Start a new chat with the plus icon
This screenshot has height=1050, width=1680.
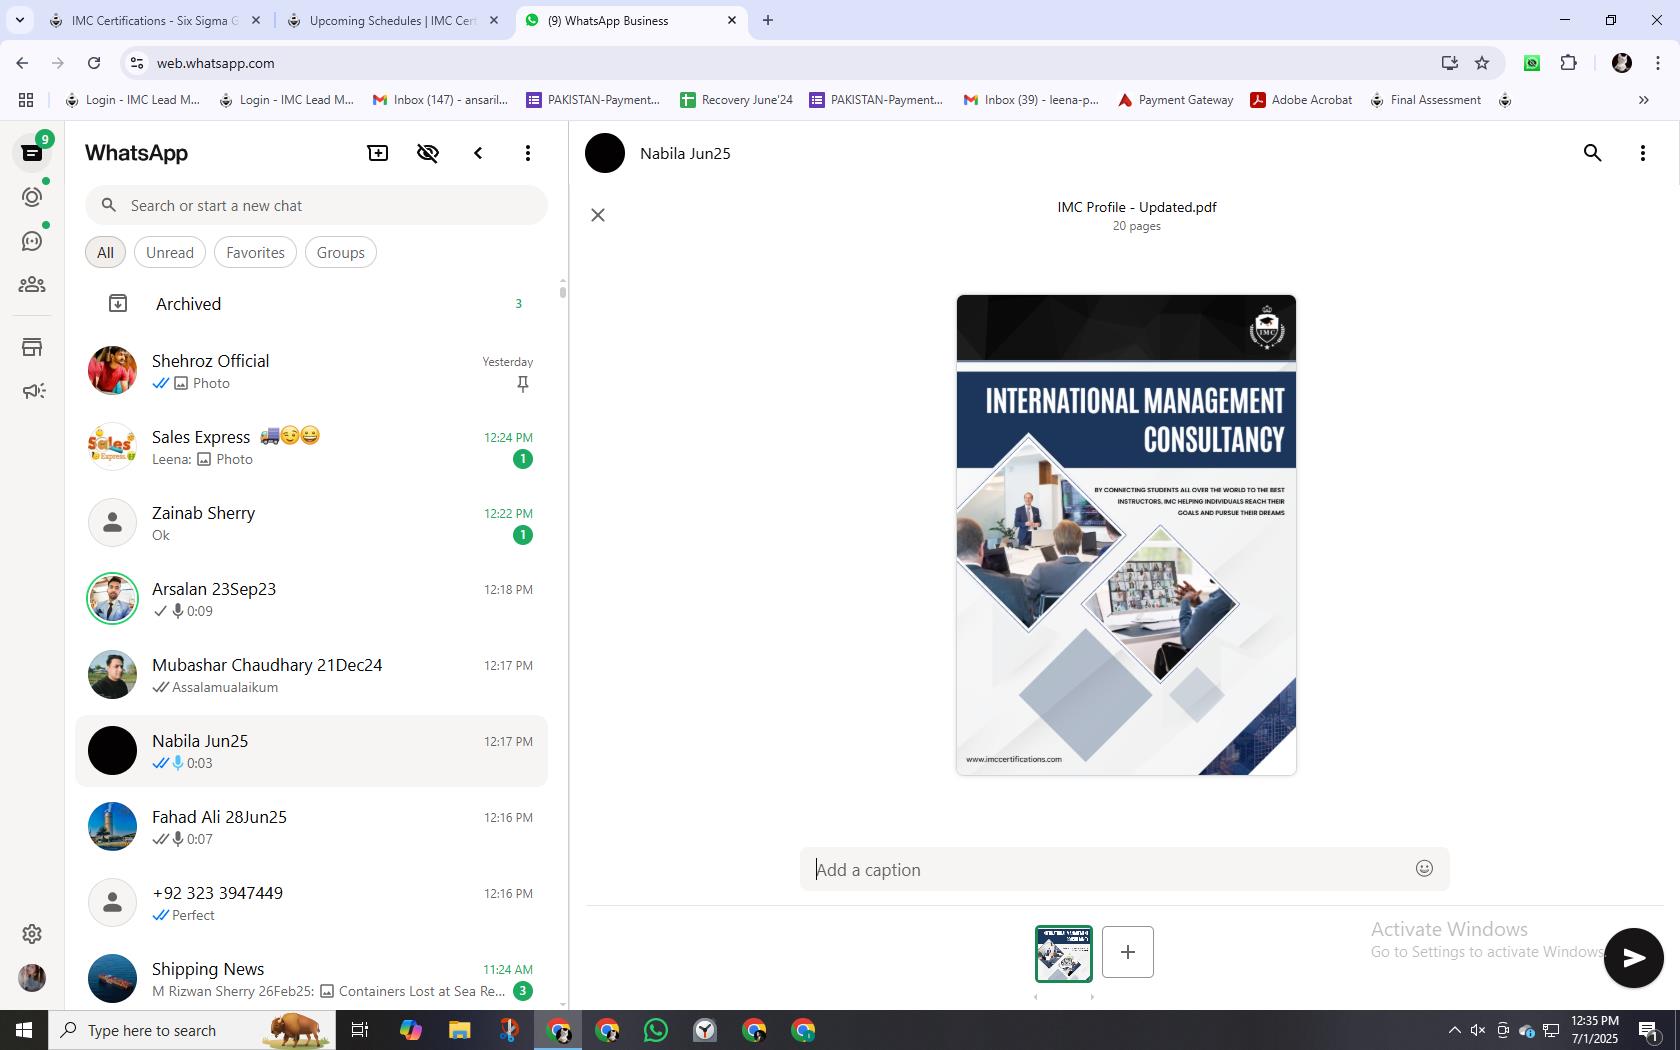[x=378, y=153]
